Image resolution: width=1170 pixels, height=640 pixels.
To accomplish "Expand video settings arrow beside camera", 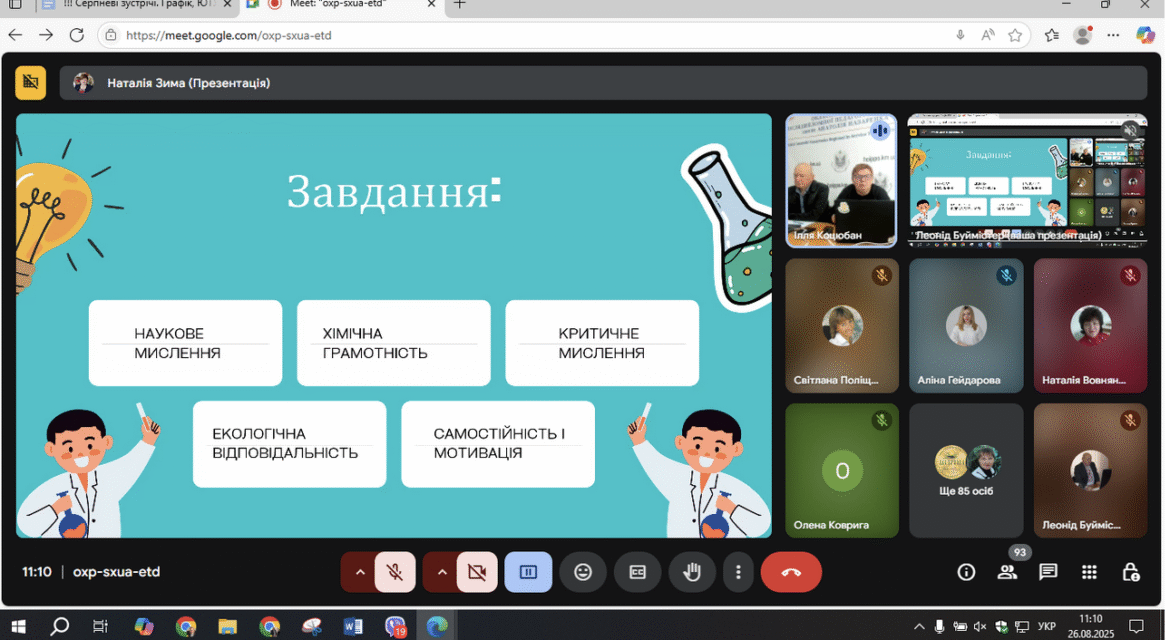I will 442,572.
